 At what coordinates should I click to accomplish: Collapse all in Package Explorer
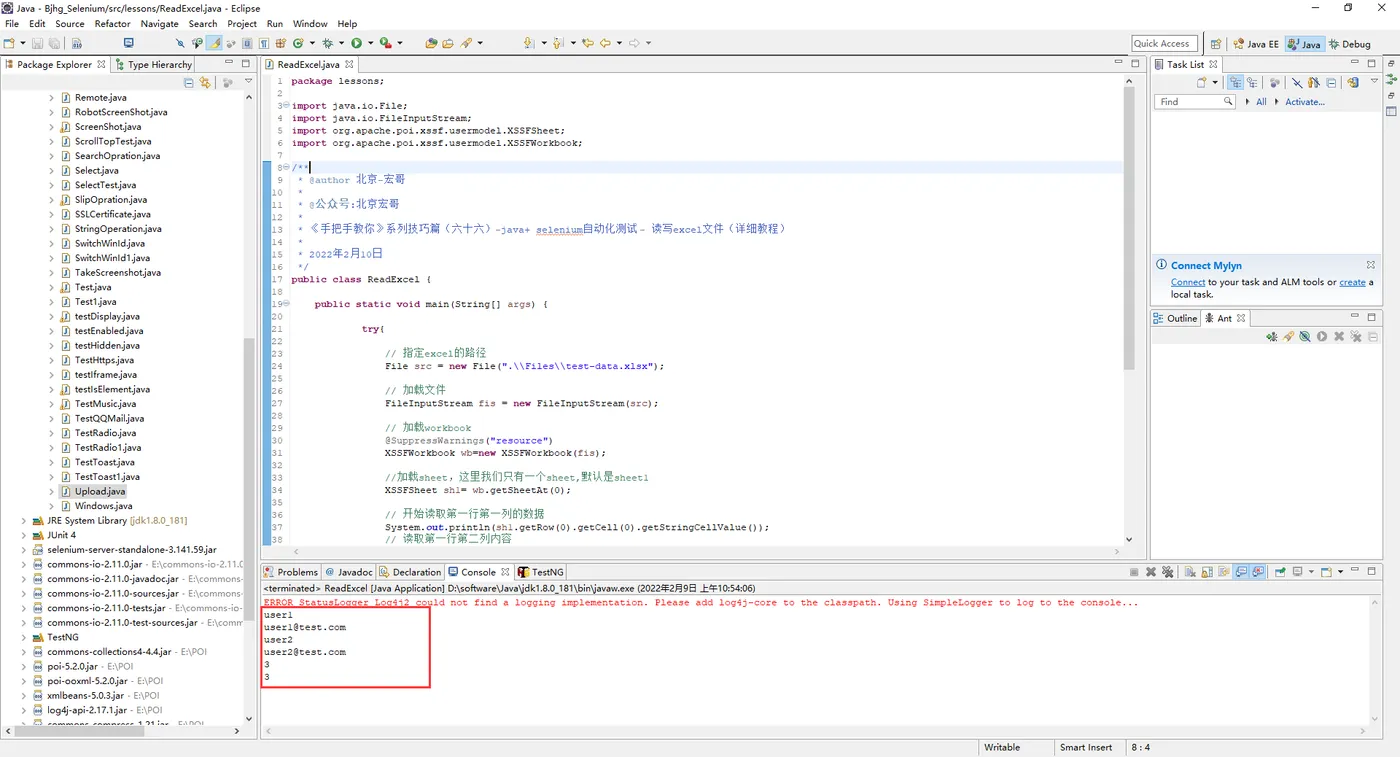(x=189, y=83)
